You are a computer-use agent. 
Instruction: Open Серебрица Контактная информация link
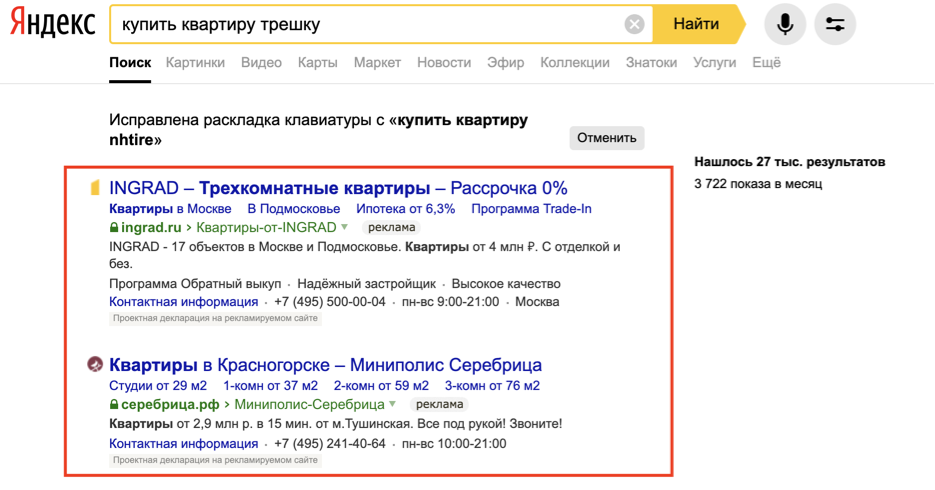pos(184,444)
